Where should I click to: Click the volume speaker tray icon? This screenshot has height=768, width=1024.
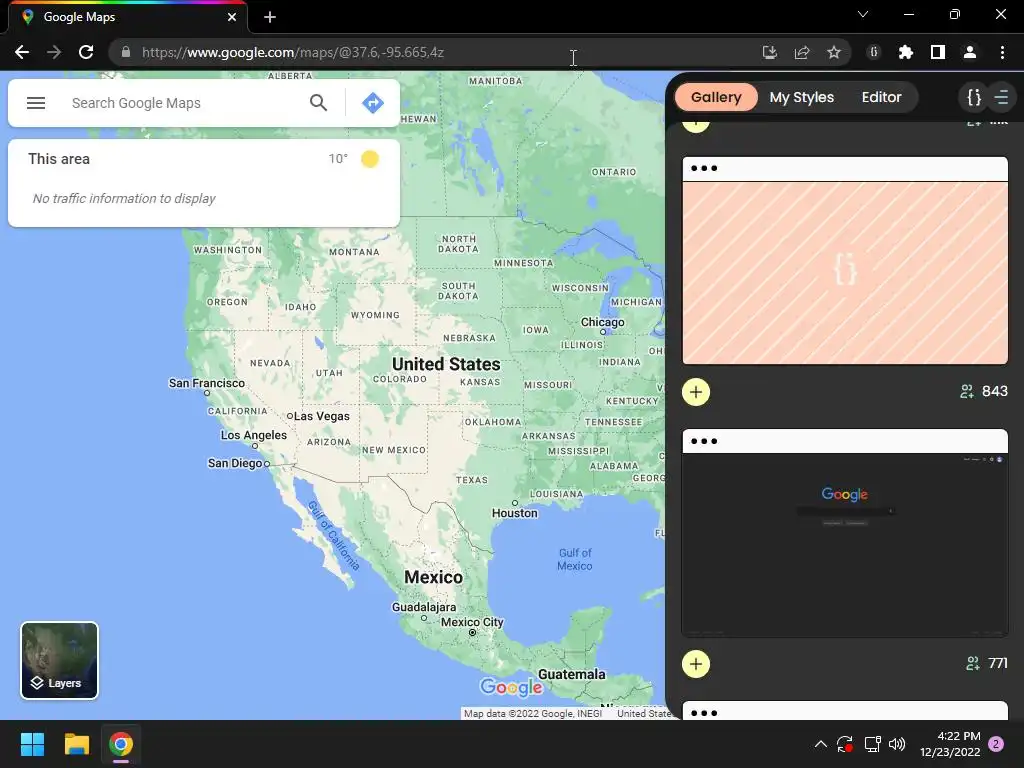pyautogui.click(x=897, y=744)
